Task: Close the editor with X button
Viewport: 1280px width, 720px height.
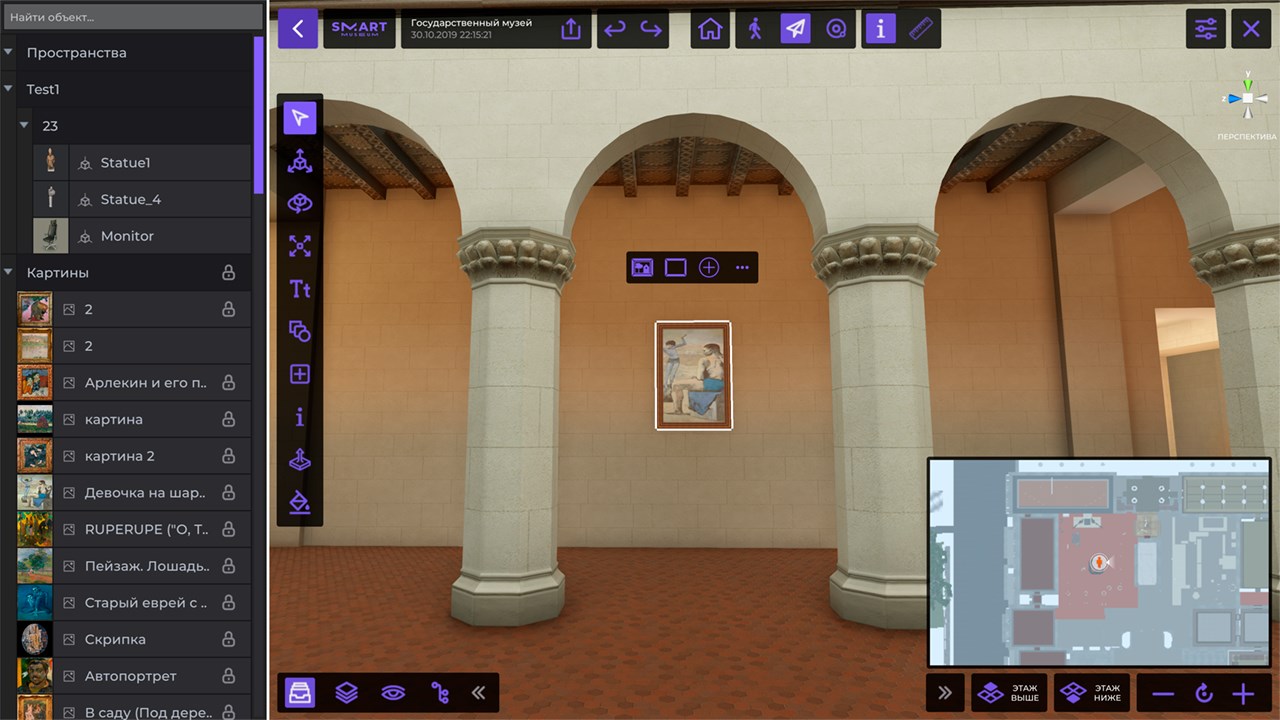Action: [x=1251, y=29]
